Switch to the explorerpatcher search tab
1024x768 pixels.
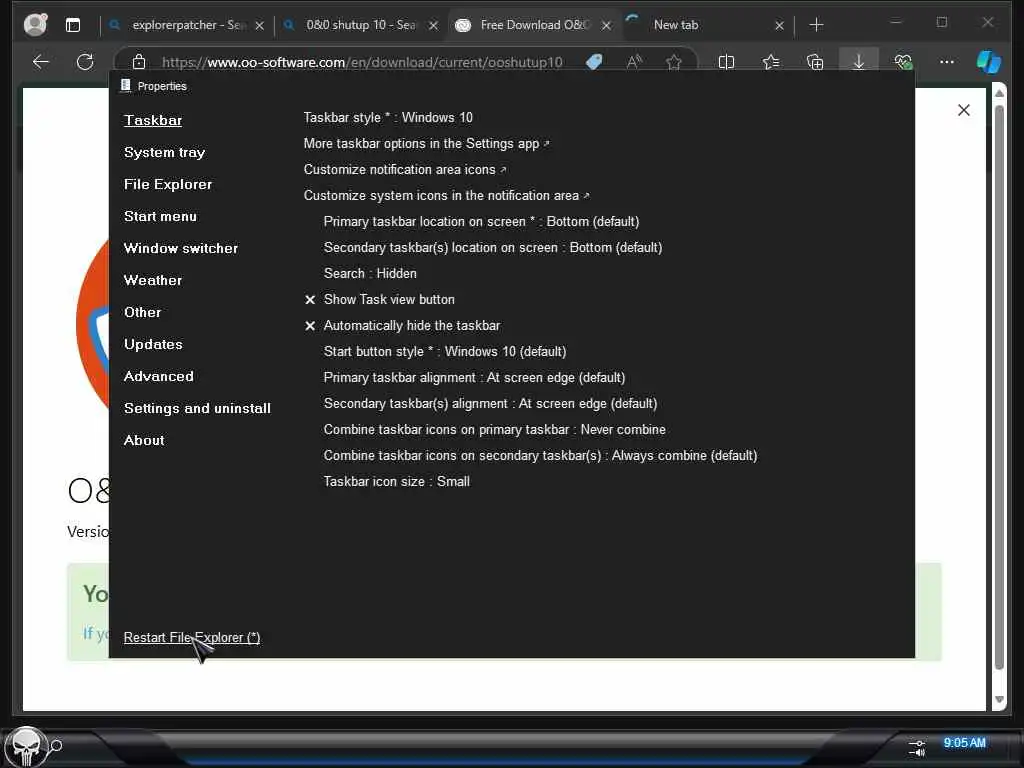[188, 25]
